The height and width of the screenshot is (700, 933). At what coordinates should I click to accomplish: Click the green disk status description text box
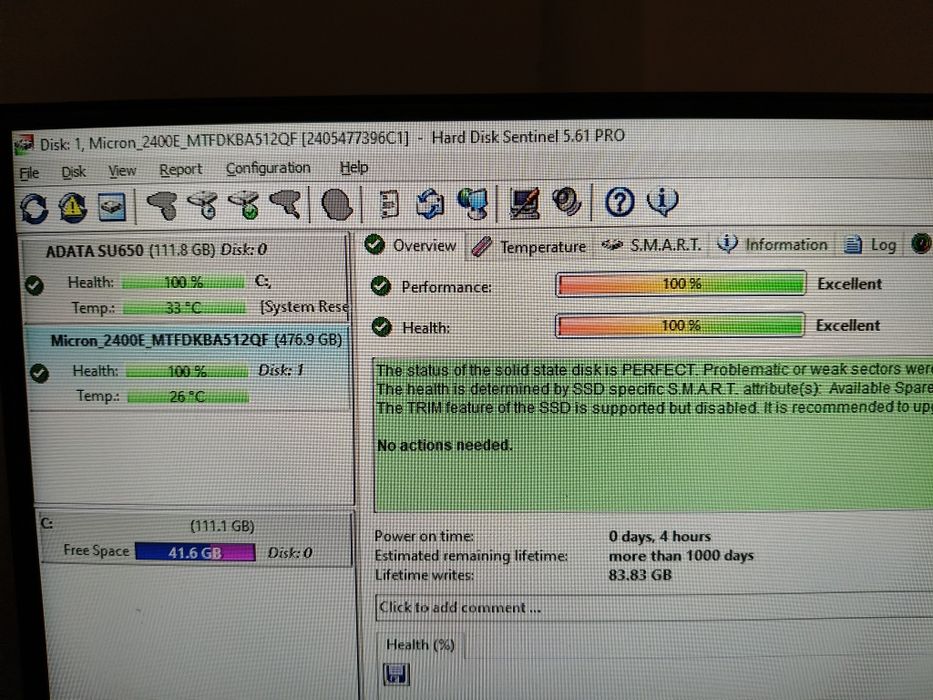(653, 435)
